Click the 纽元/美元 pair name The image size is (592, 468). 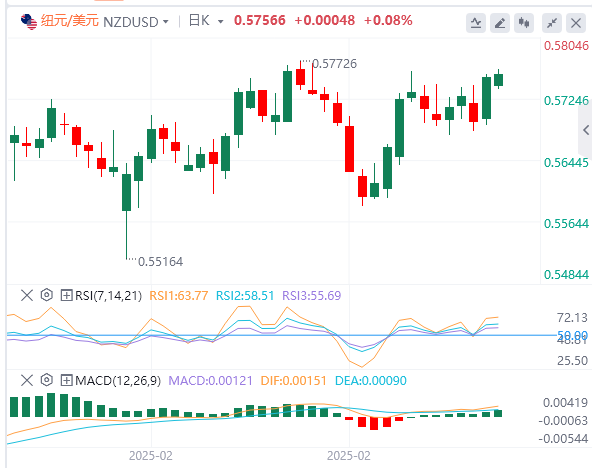pyautogui.click(x=69, y=21)
